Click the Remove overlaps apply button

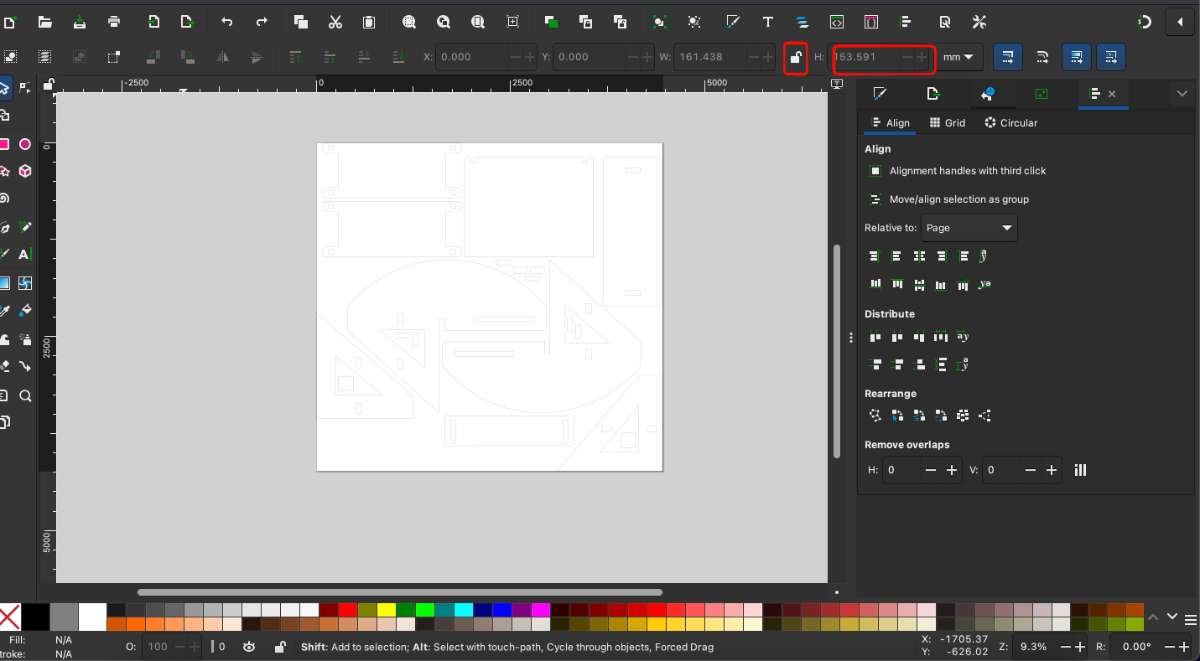[x=1080, y=470]
